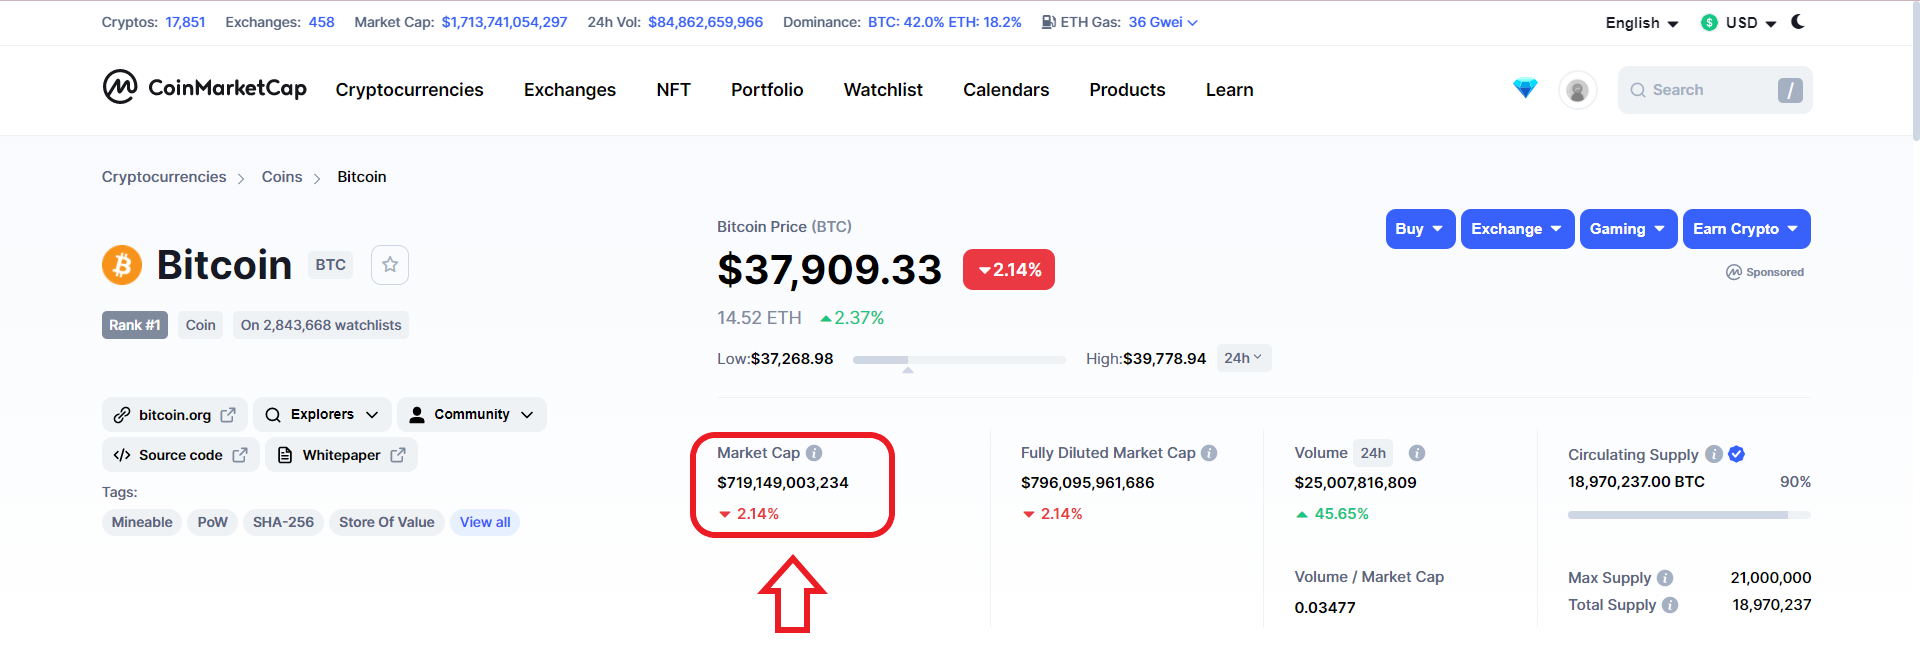
Task: Open bitcoin.org external link
Action: [174, 414]
